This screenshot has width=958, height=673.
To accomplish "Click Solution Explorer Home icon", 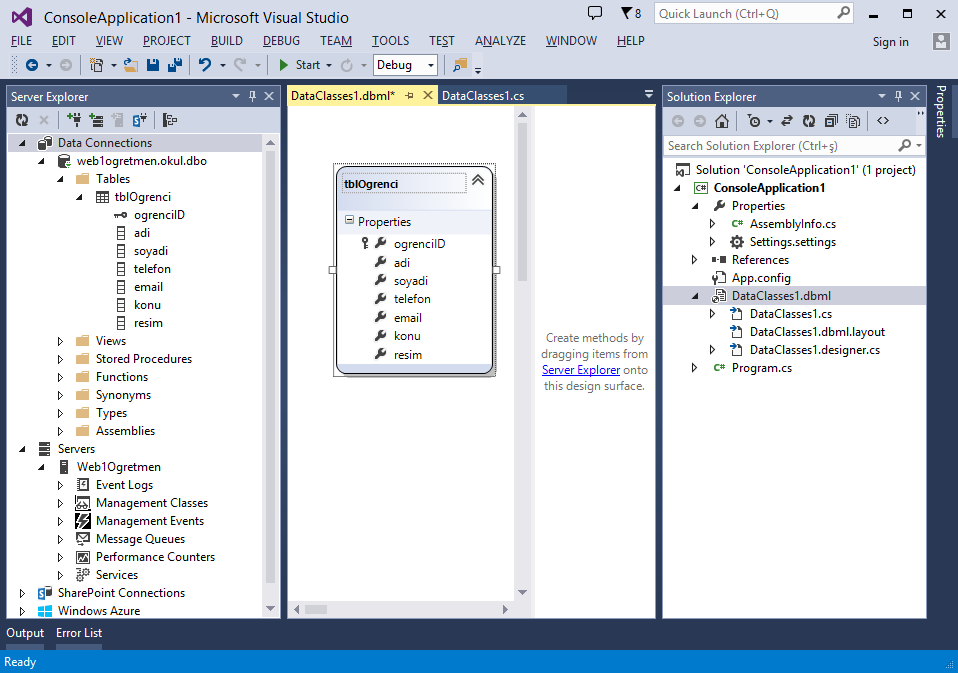I will (x=722, y=121).
